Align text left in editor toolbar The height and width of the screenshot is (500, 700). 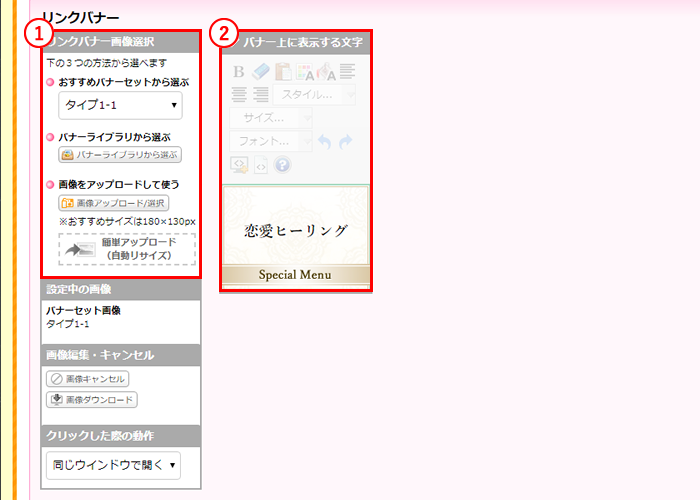[x=347, y=71]
